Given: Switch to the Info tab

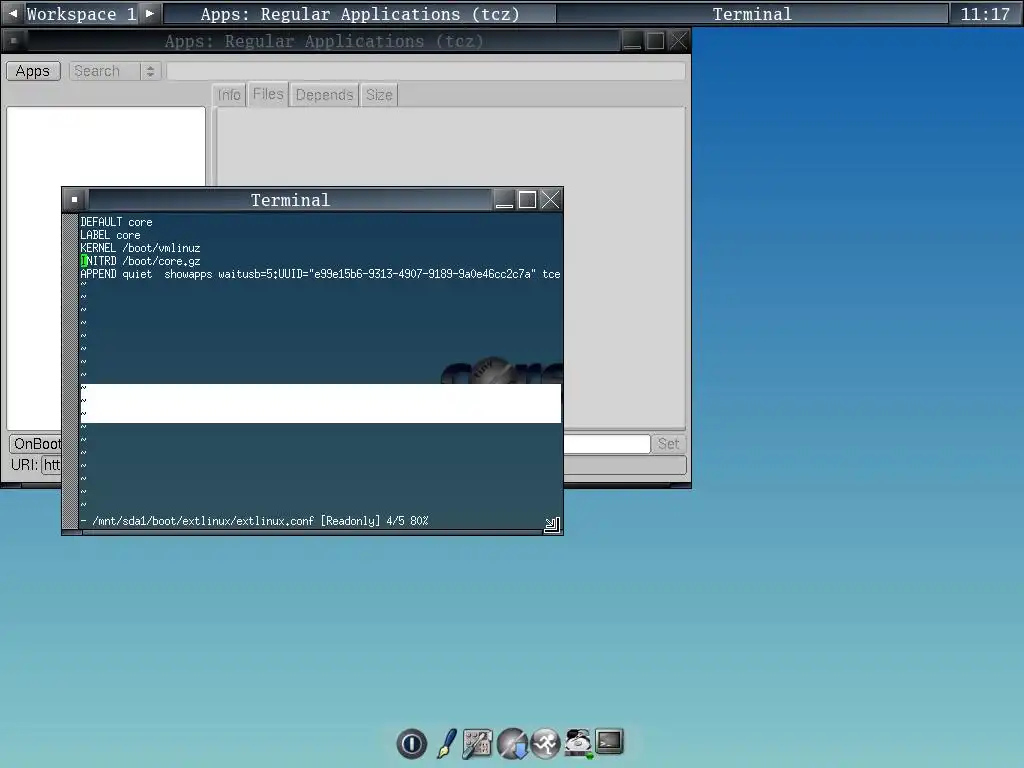Looking at the screenshot, I should [x=229, y=95].
